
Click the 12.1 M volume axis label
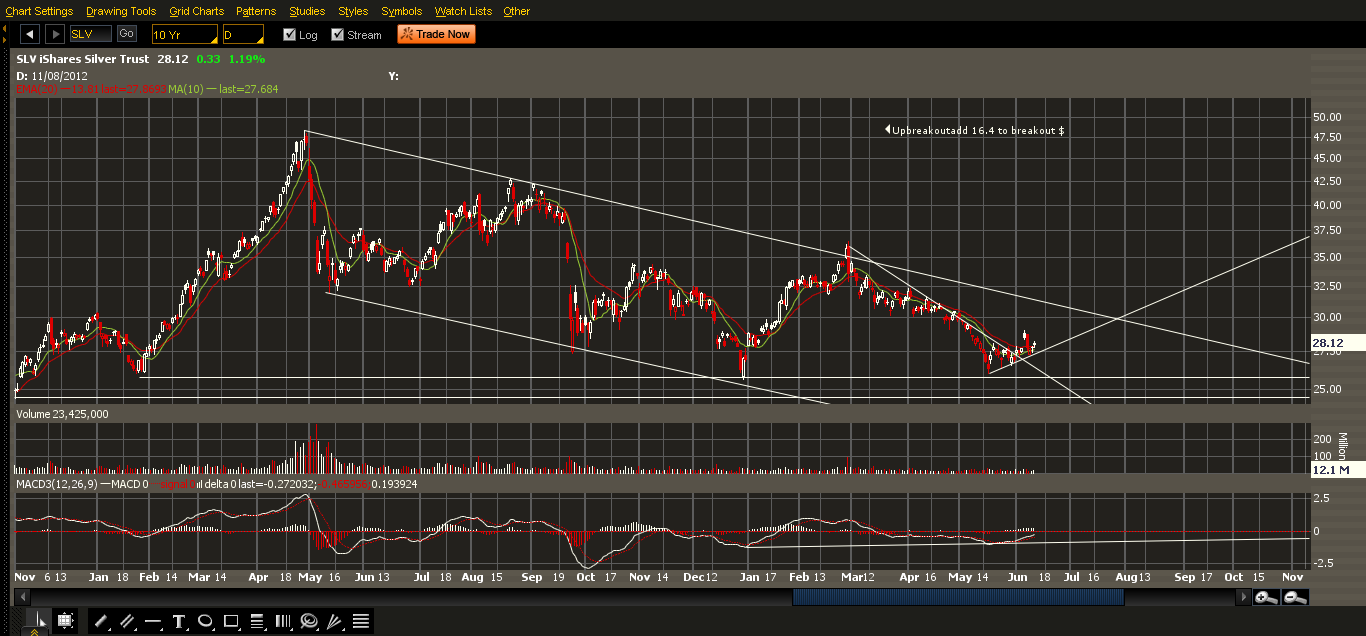pos(1338,469)
